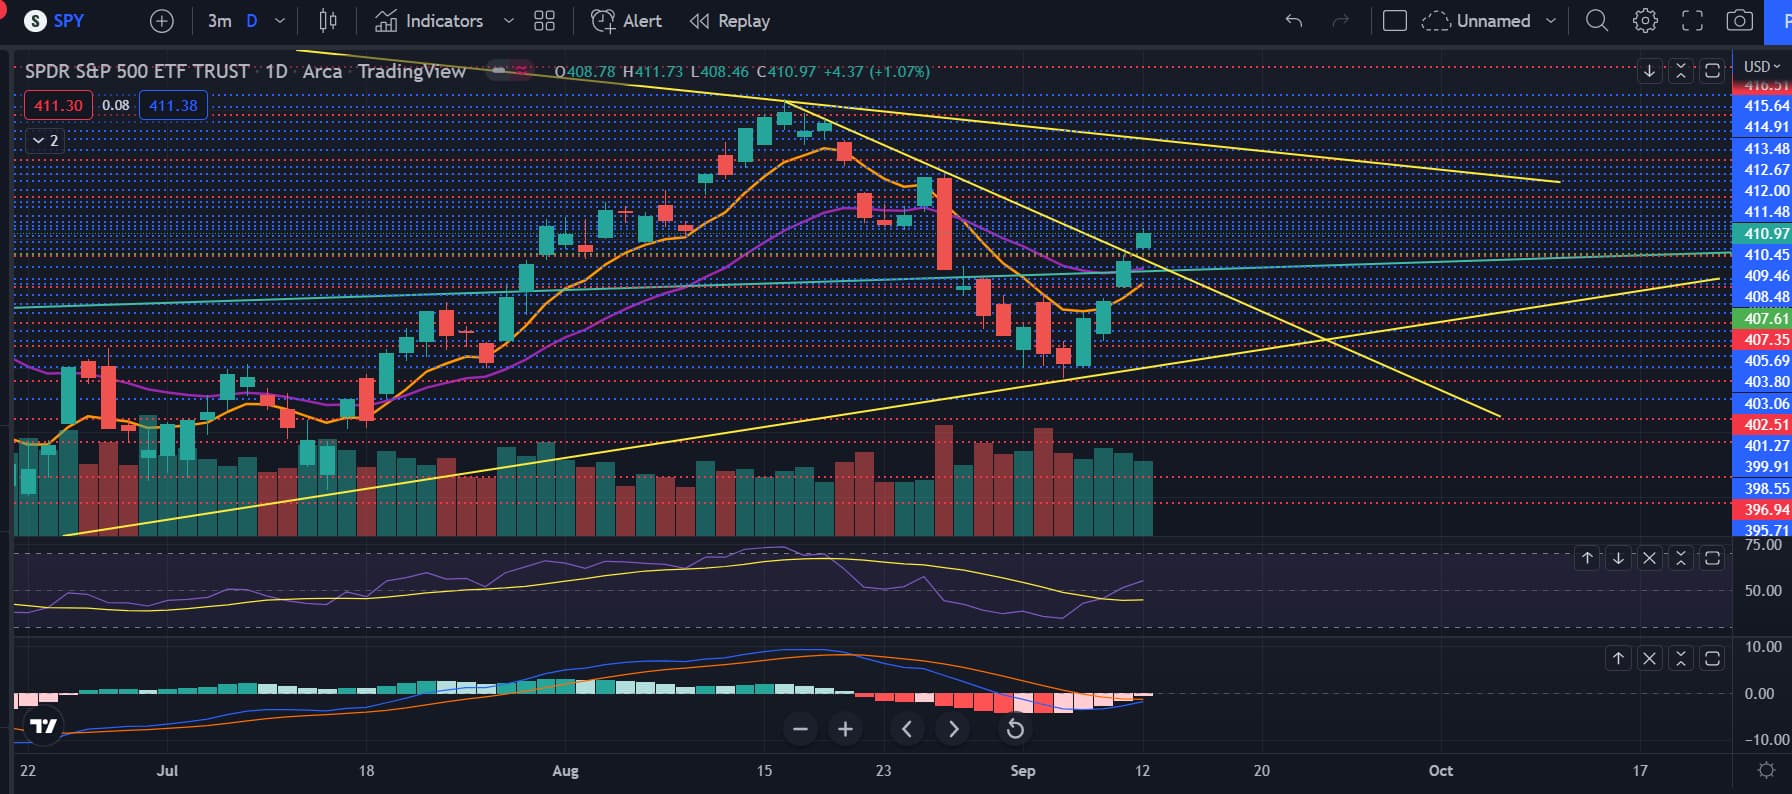This screenshot has width=1792, height=794.
Task: Expand the Unnamed layout dropdown arrow
Action: click(1551, 21)
